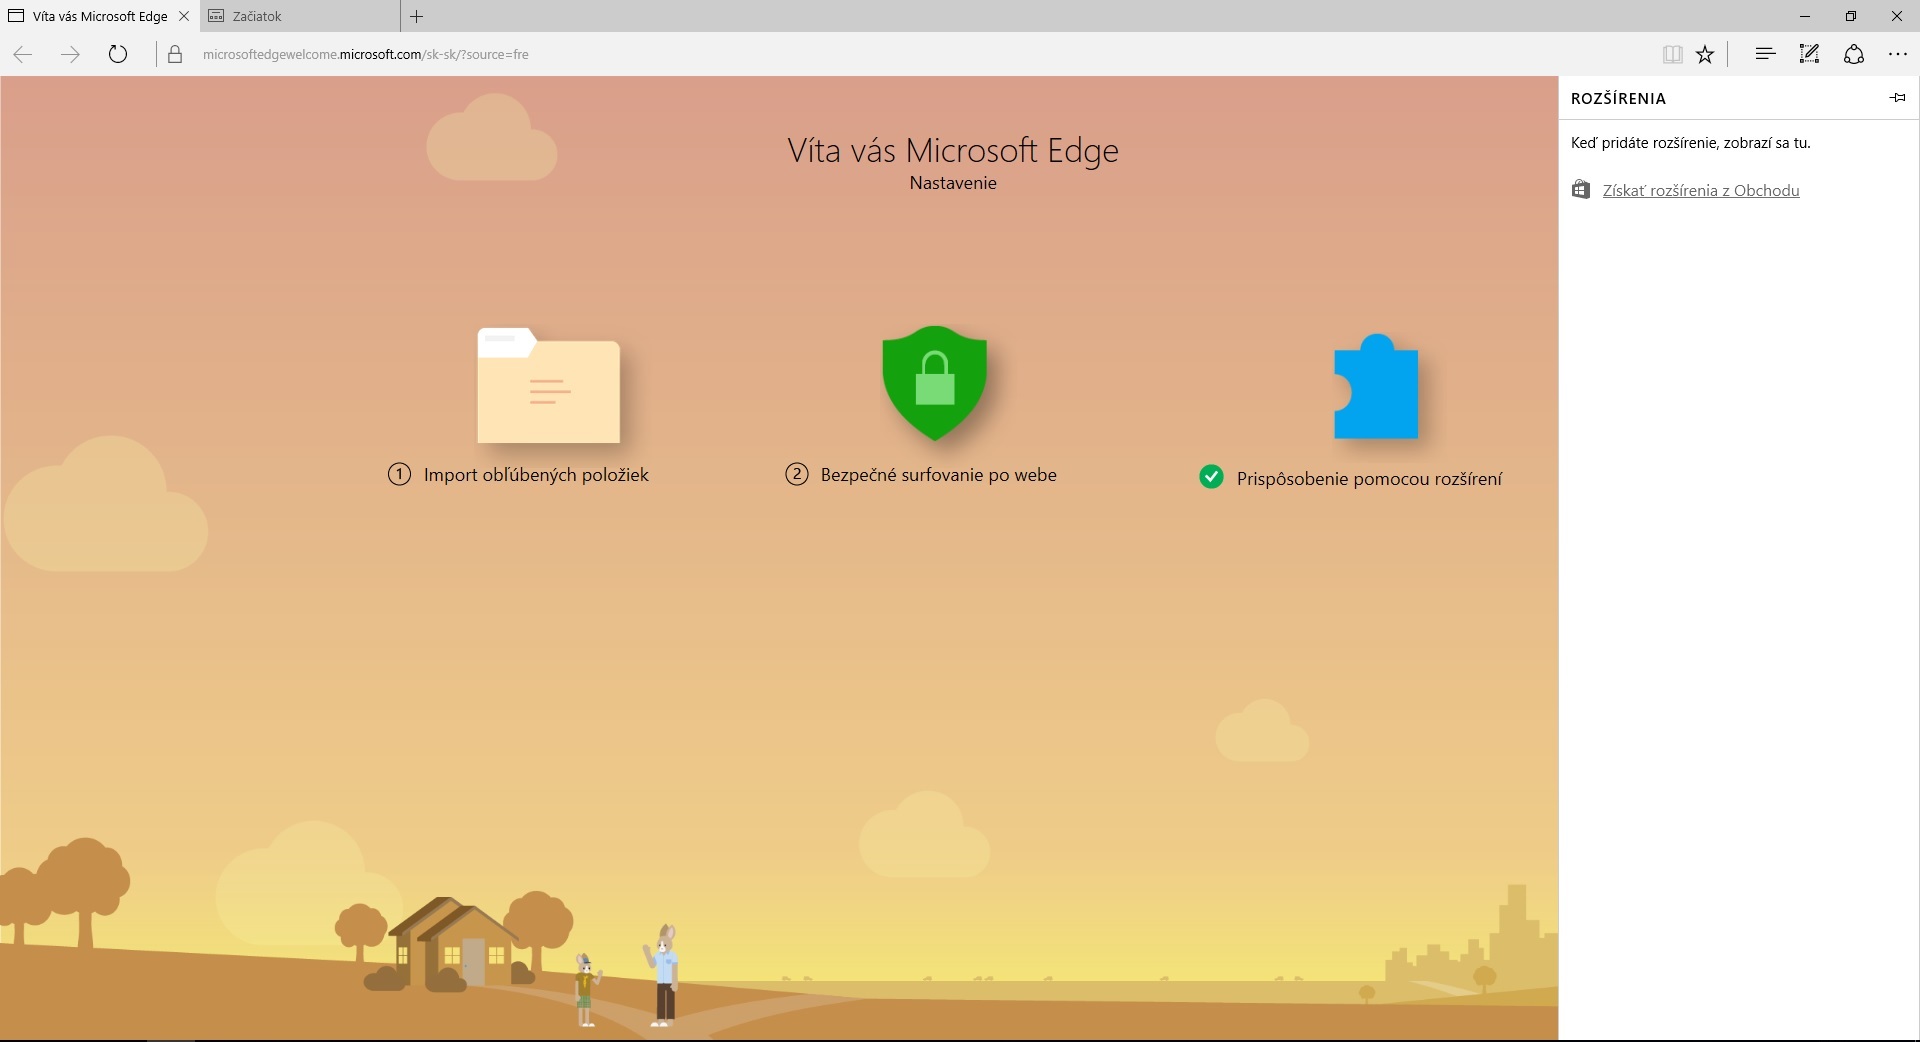Image resolution: width=1920 pixels, height=1042 pixels.
Task: Open the Hub with three-lines icon
Action: tap(1765, 54)
